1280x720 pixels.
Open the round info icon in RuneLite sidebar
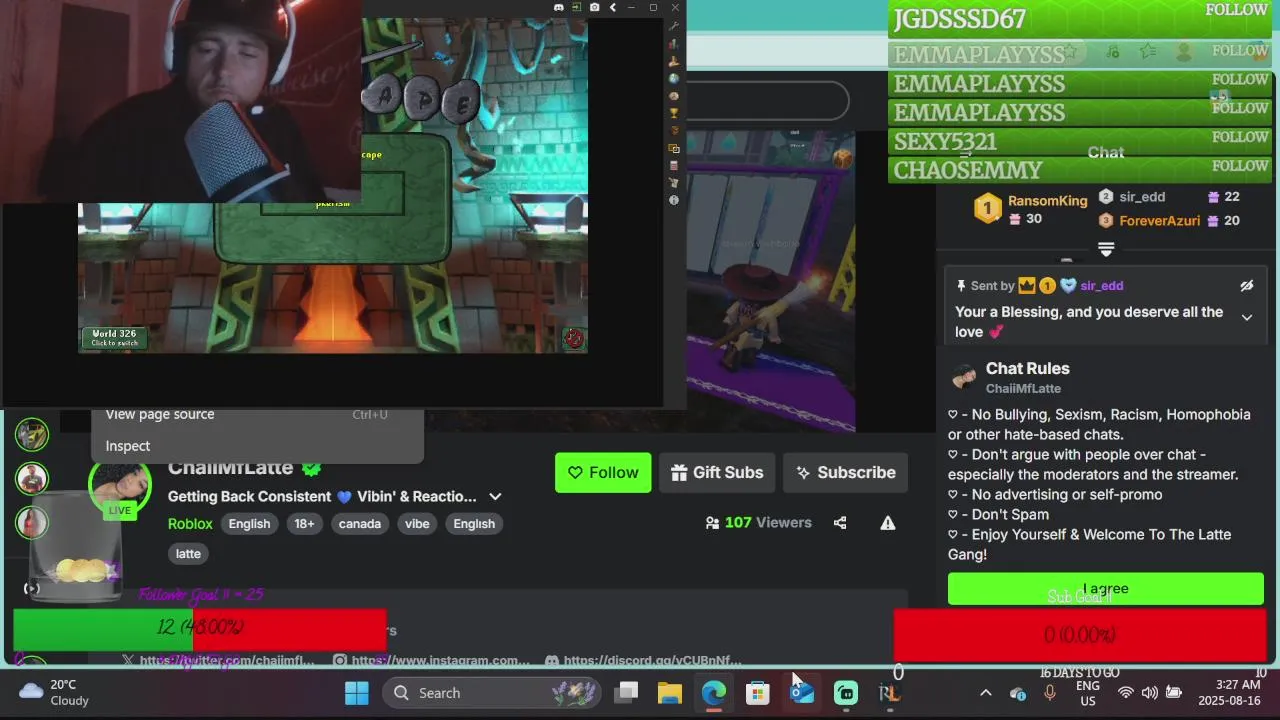[674, 200]
